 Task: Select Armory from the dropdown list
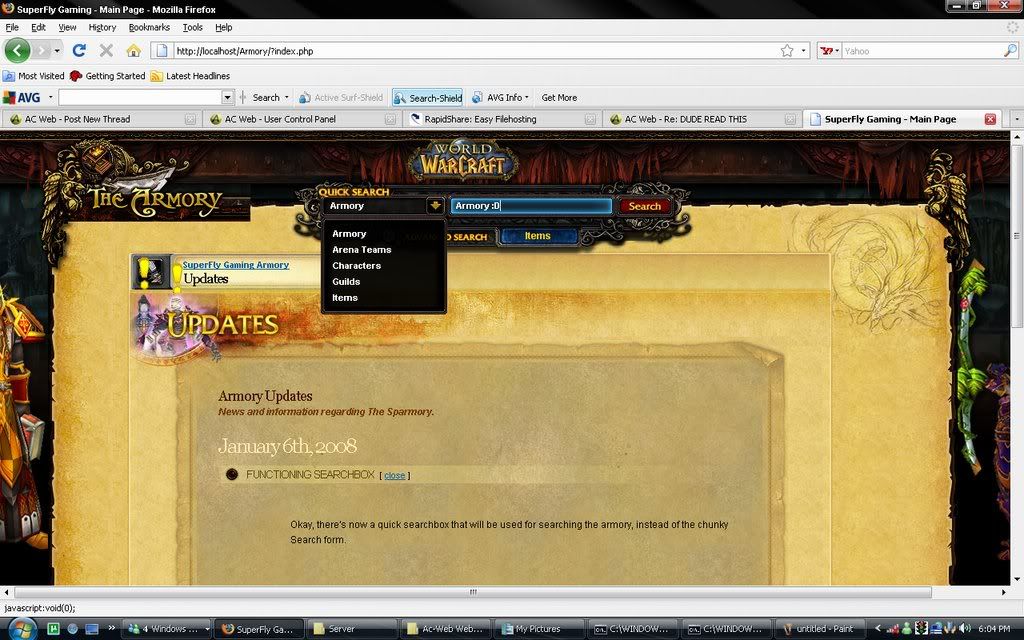[349, 234]
